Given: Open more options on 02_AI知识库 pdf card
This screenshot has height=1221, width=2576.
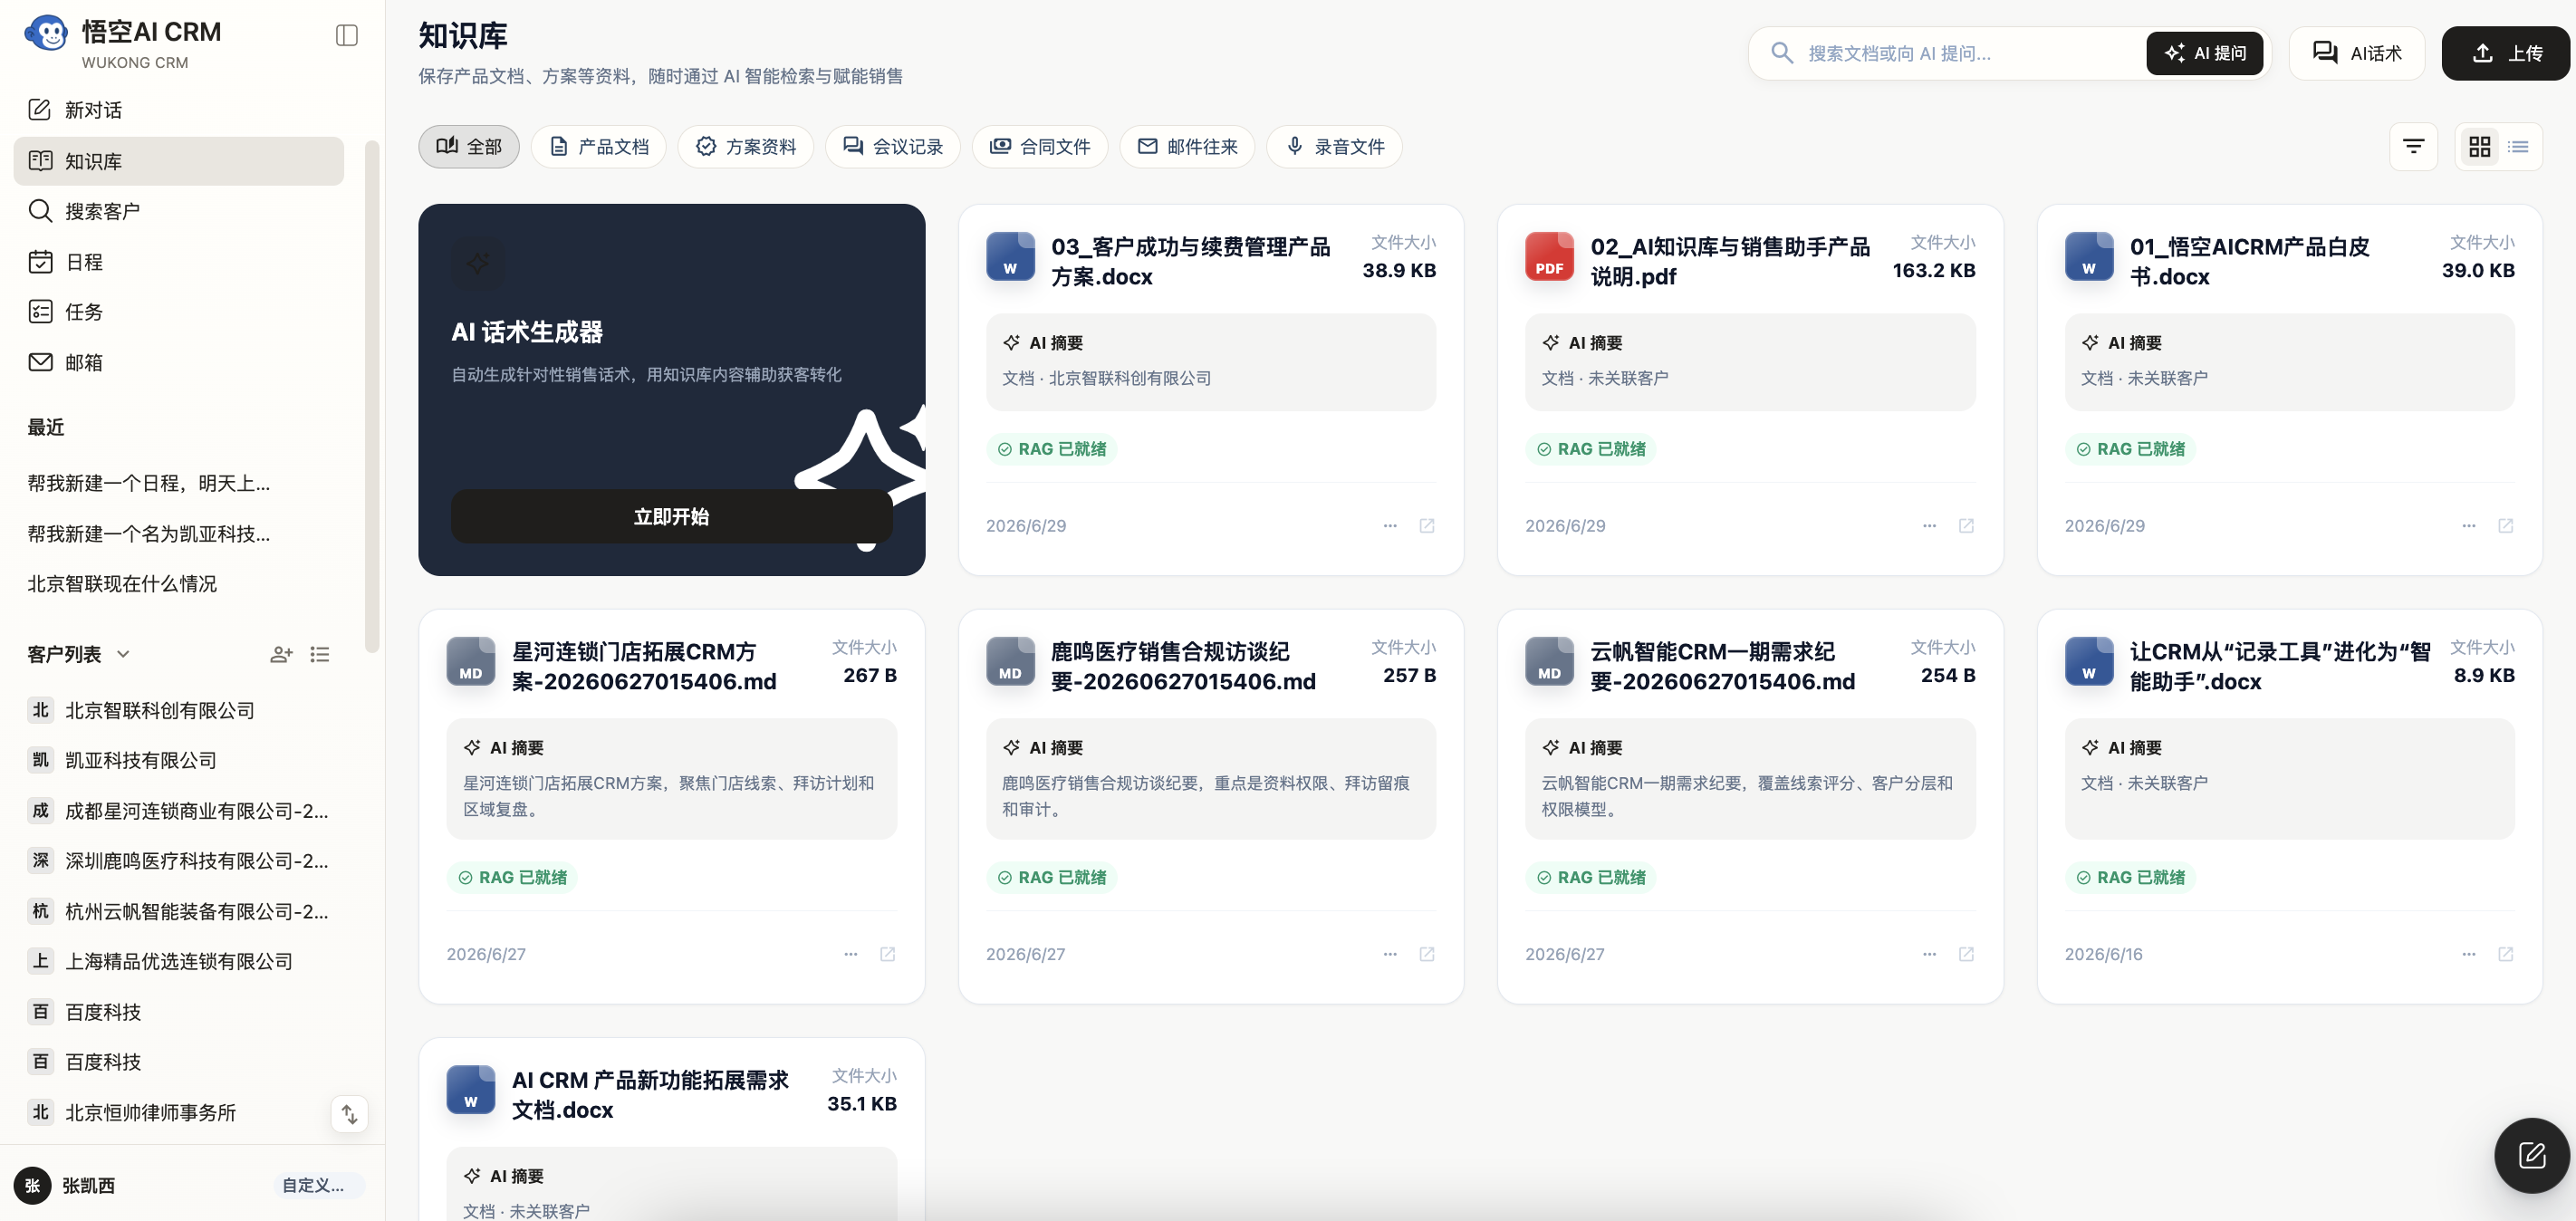Looking at the screenshot, I should click(x=1929, y=526).
